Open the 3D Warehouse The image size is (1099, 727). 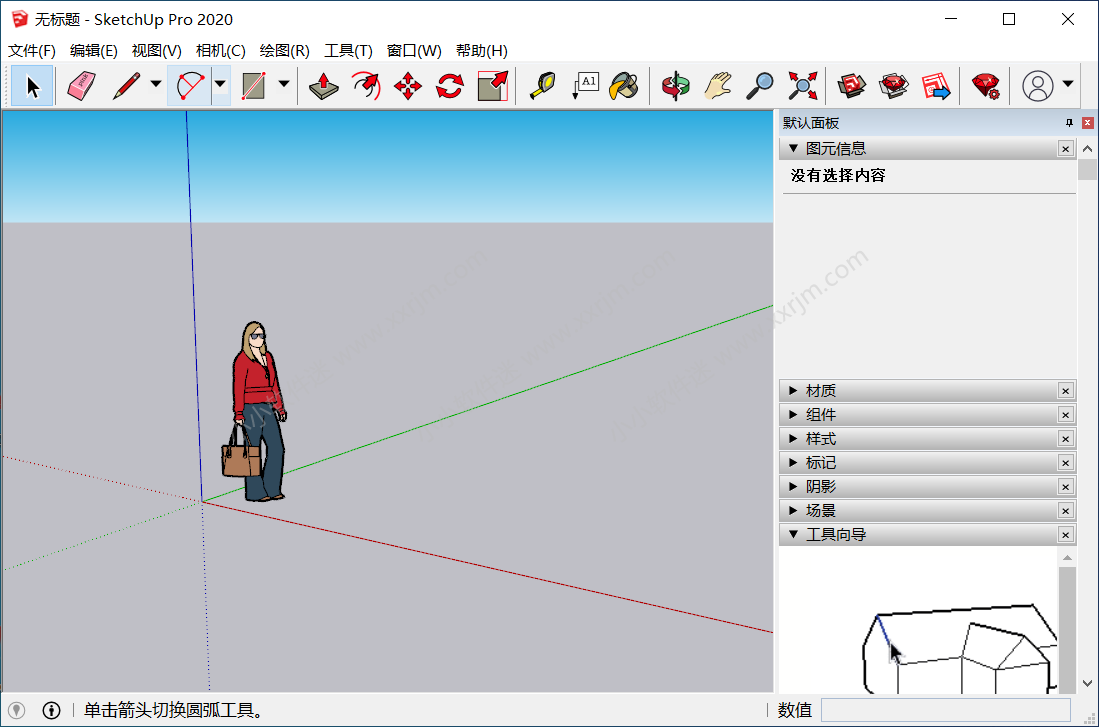pyautogui.click(x=852, y=86)
